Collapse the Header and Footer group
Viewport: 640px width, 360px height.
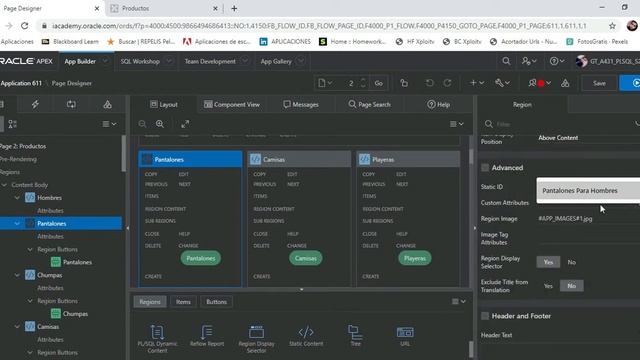[485, 316]
